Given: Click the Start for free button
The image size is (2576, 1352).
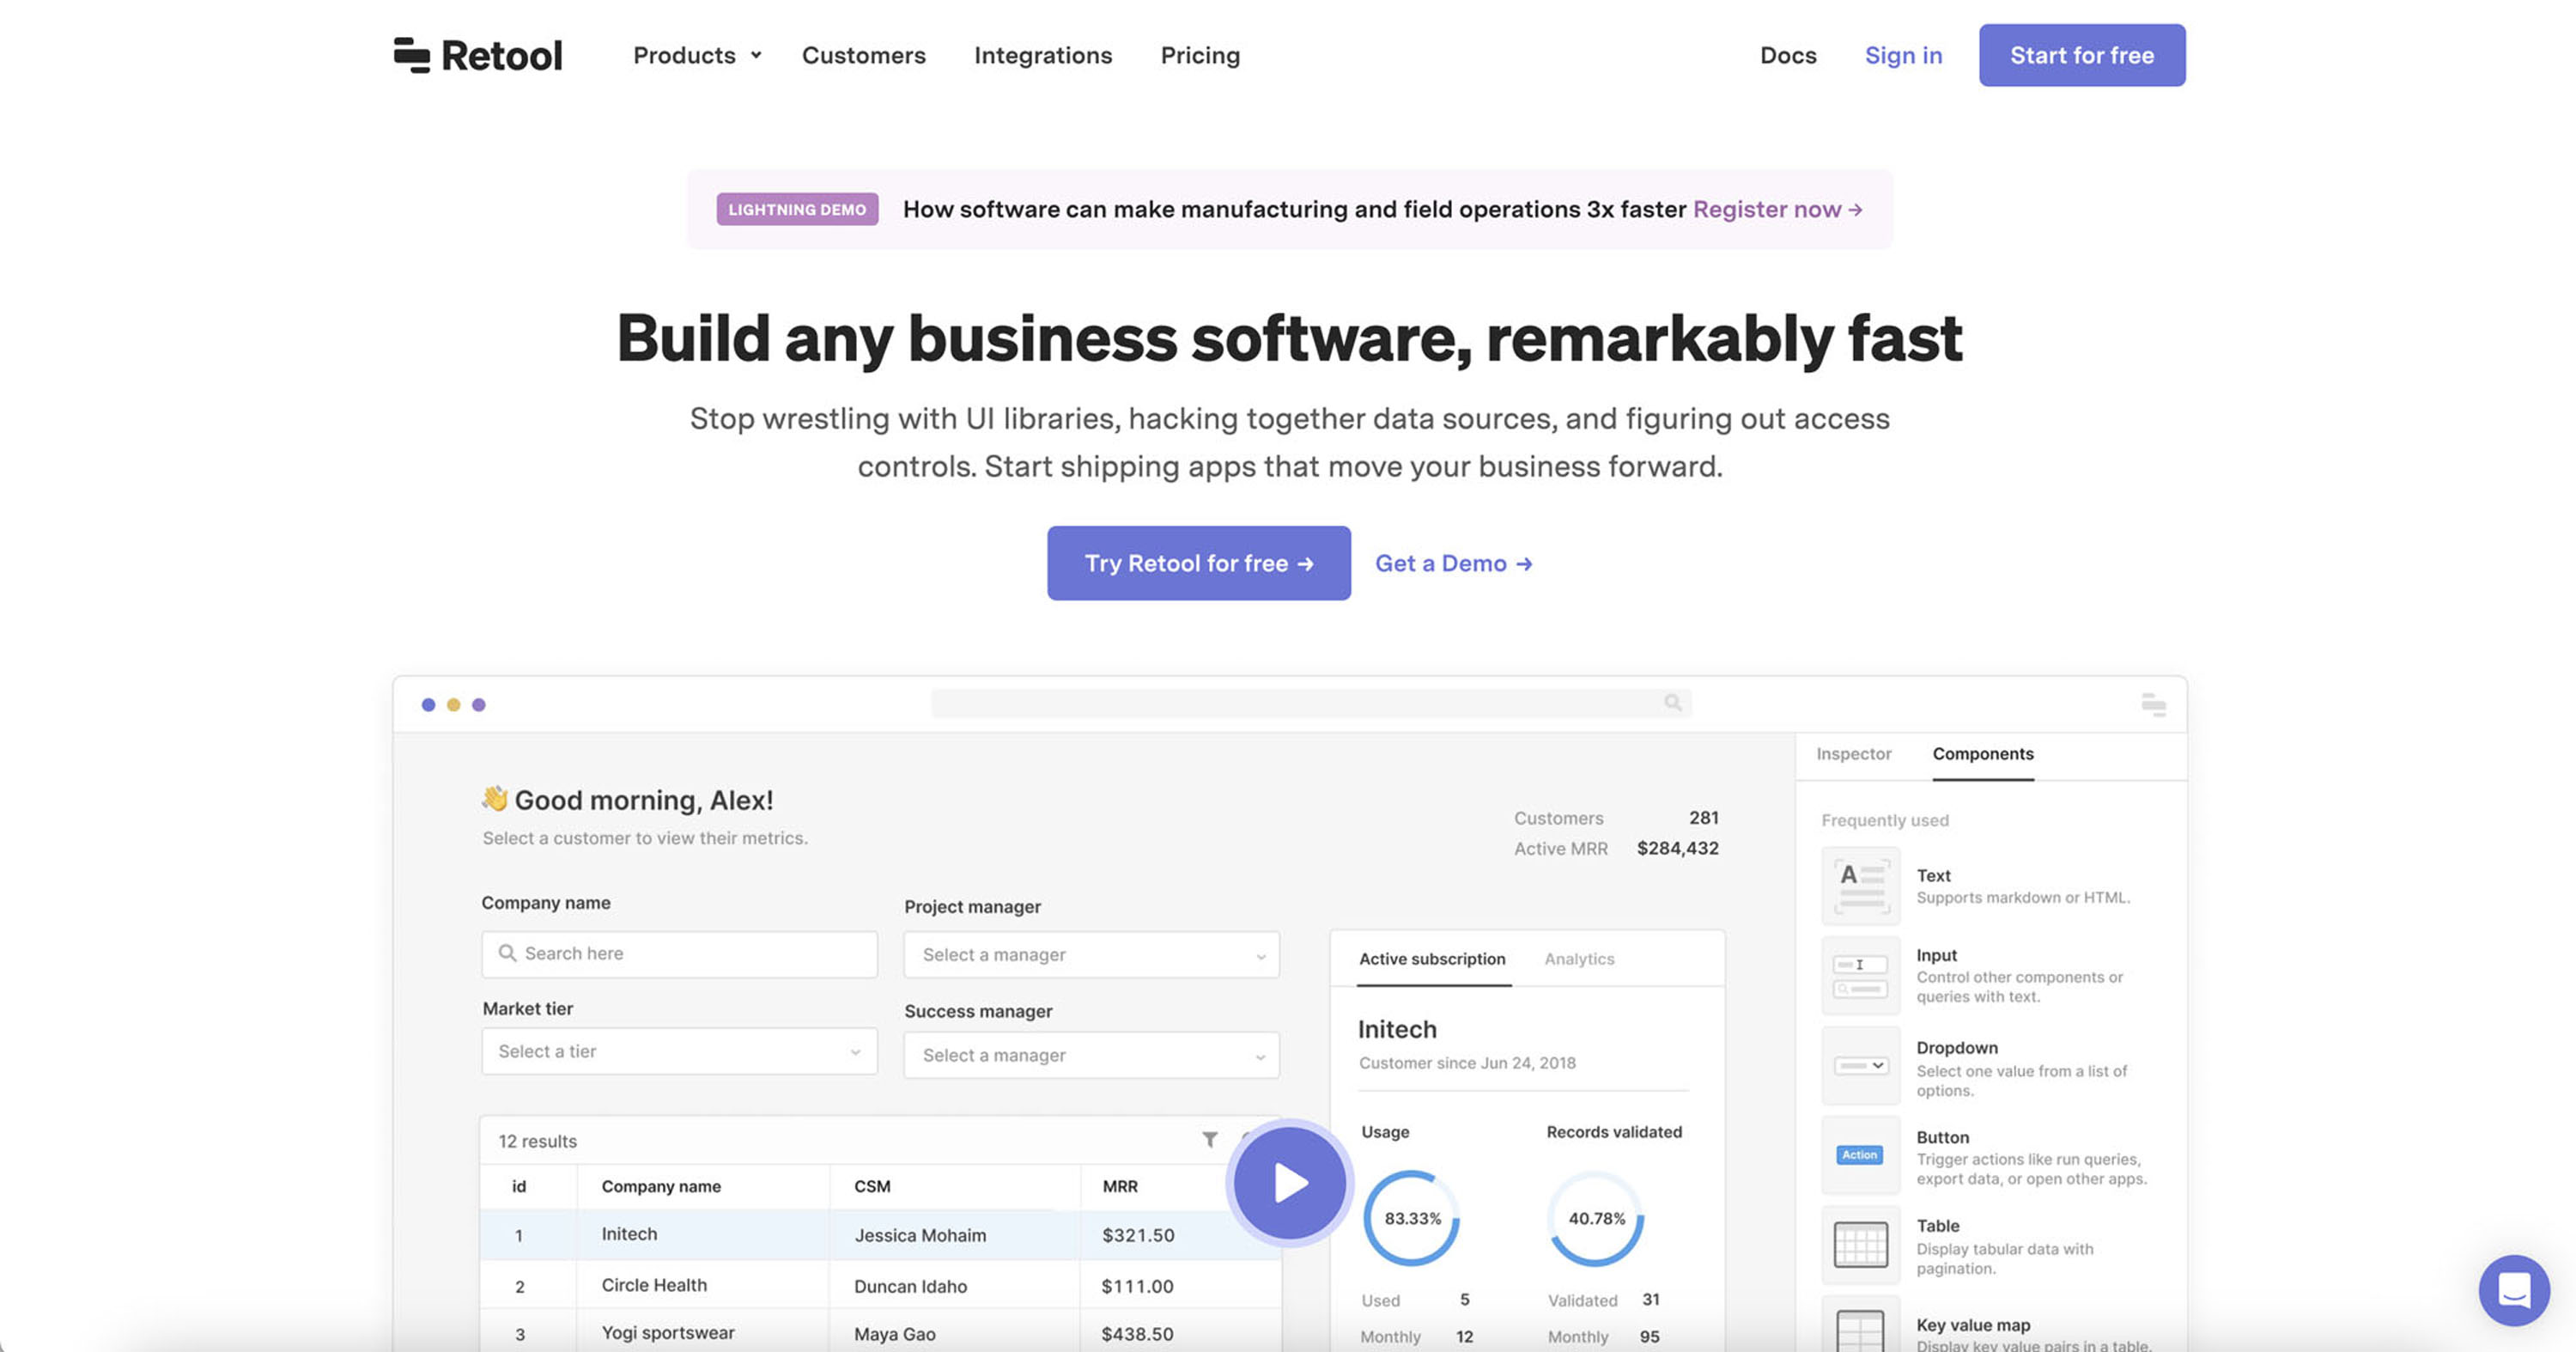Looking at the screenshot, I should pyautogui.click(x=2081, y=55).
